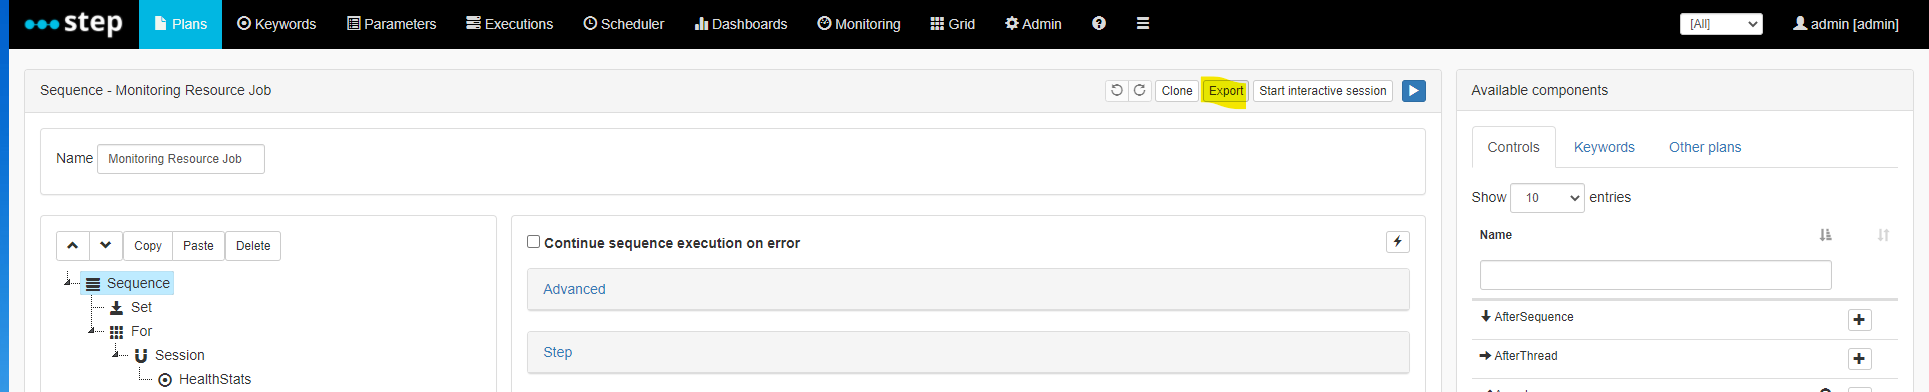The image size is (1929, 392).
Task: Open the [All] project dropdown
Action: 1721,24
